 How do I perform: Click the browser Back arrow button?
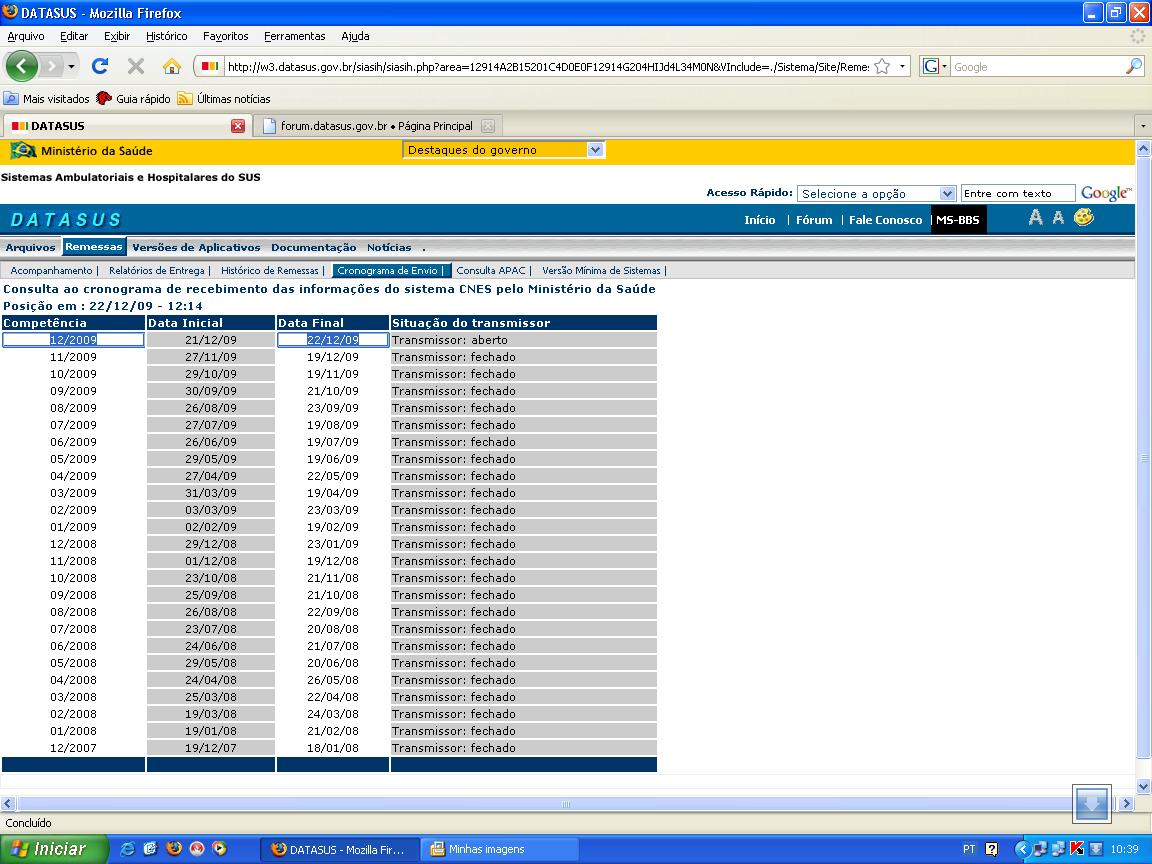click(22, 66)
